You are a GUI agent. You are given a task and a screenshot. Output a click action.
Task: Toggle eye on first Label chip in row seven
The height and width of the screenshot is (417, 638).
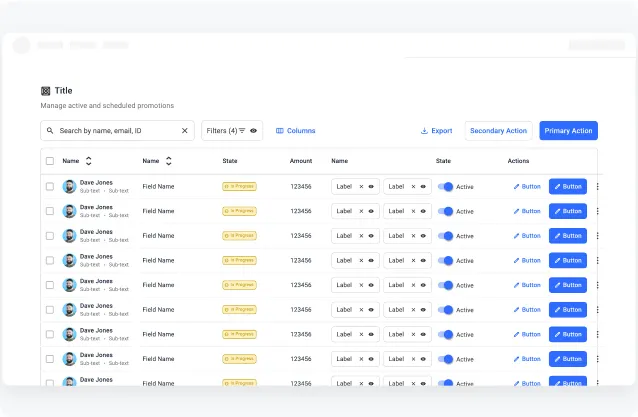(371, 334)
